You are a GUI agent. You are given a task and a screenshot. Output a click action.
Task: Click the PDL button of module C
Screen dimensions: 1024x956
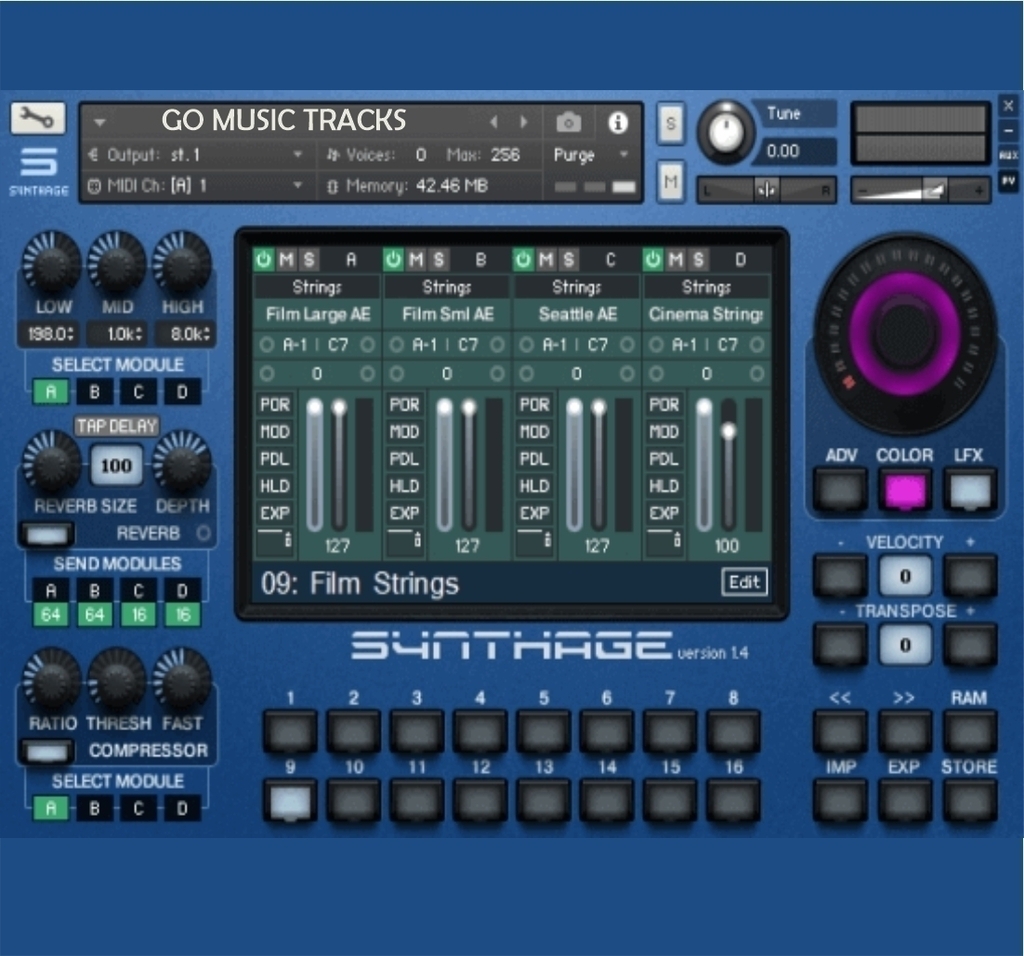pyautogui.click(x=534, y=459)
